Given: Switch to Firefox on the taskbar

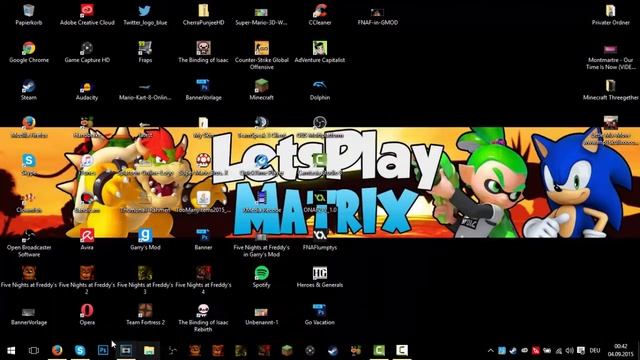Looking at the screenshot, I should point(57,350).
